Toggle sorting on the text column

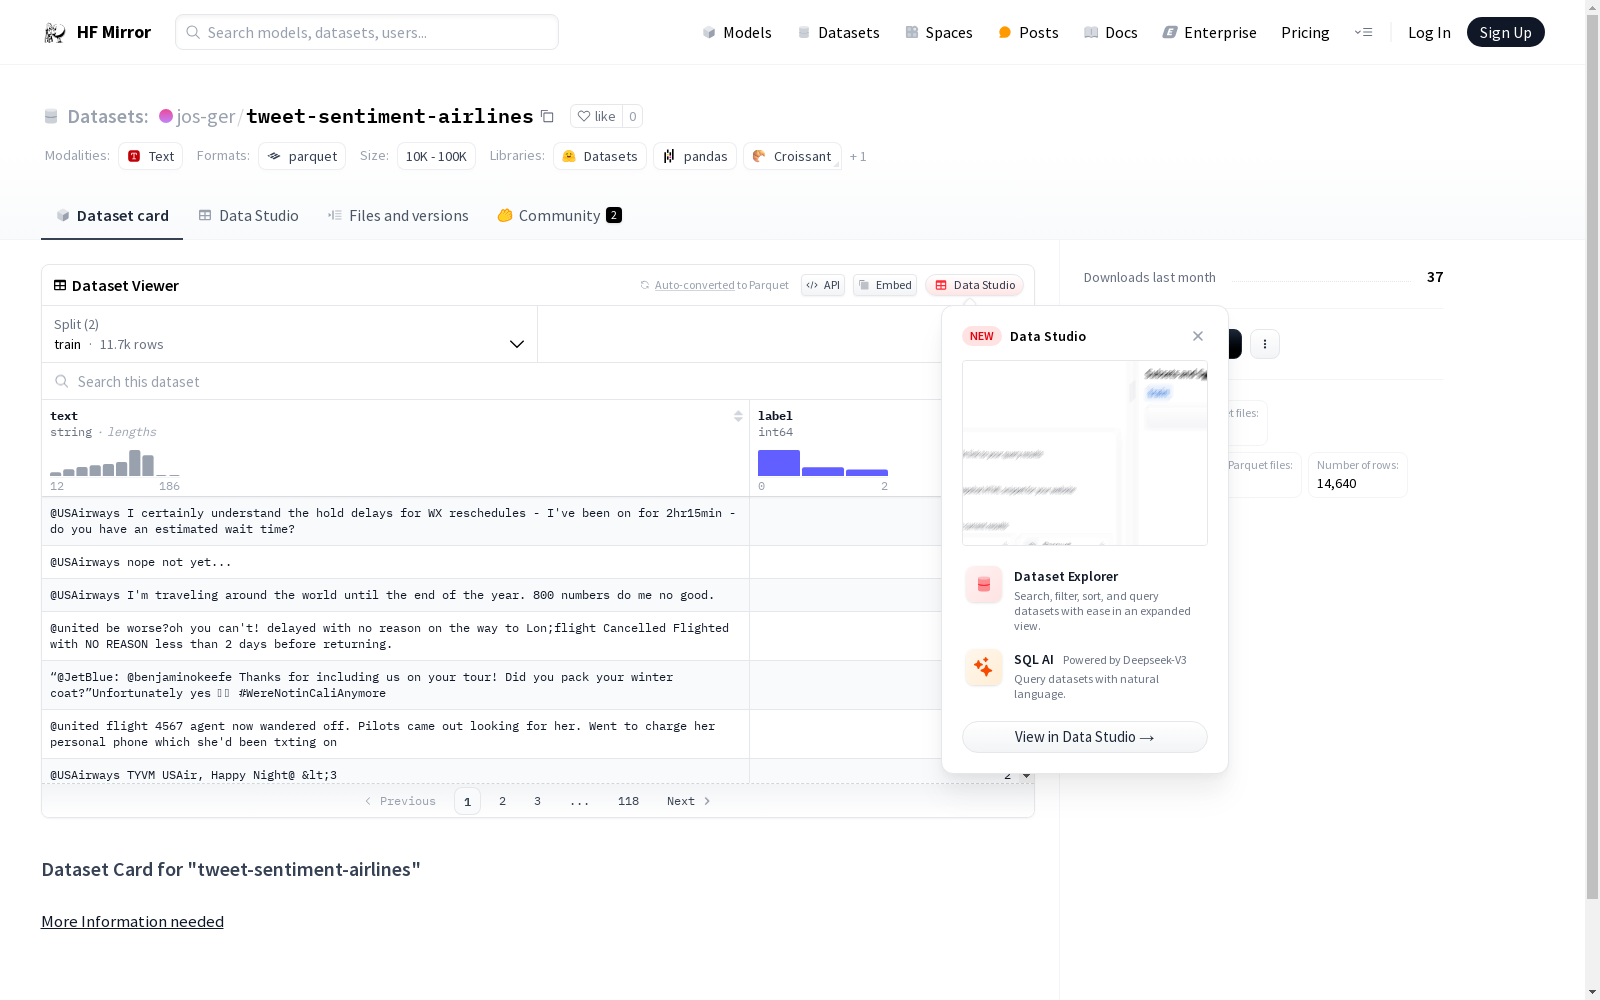(738, 416)
